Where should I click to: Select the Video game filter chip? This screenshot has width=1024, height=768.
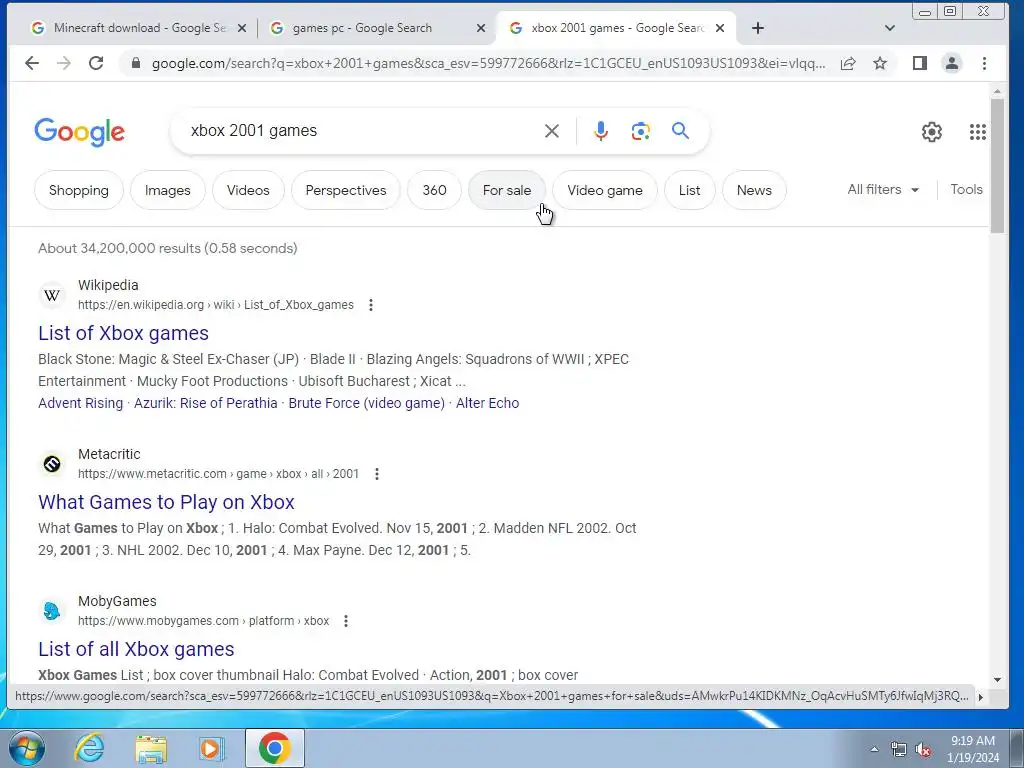click(605, 190)
